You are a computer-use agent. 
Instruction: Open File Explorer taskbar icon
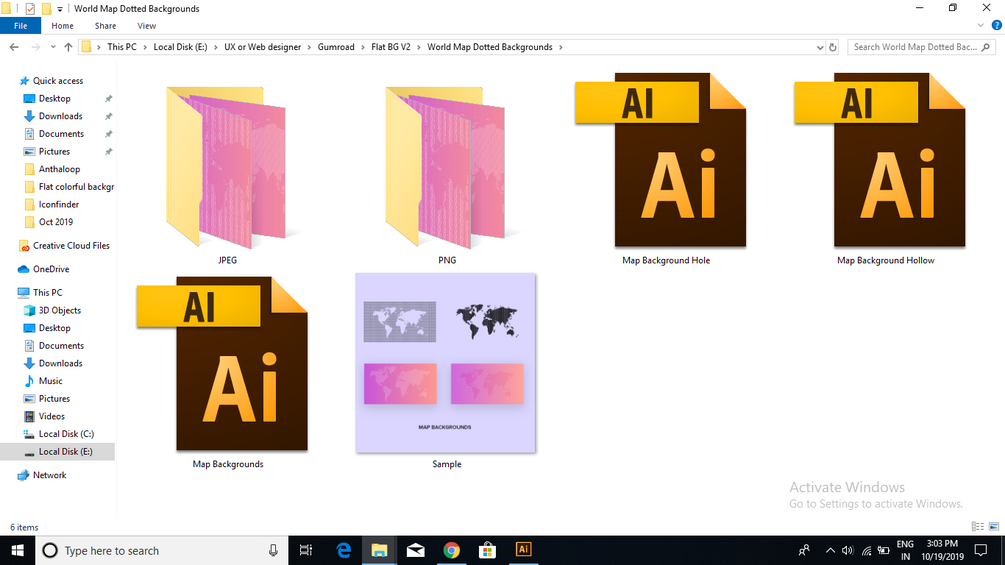(379, 550)
